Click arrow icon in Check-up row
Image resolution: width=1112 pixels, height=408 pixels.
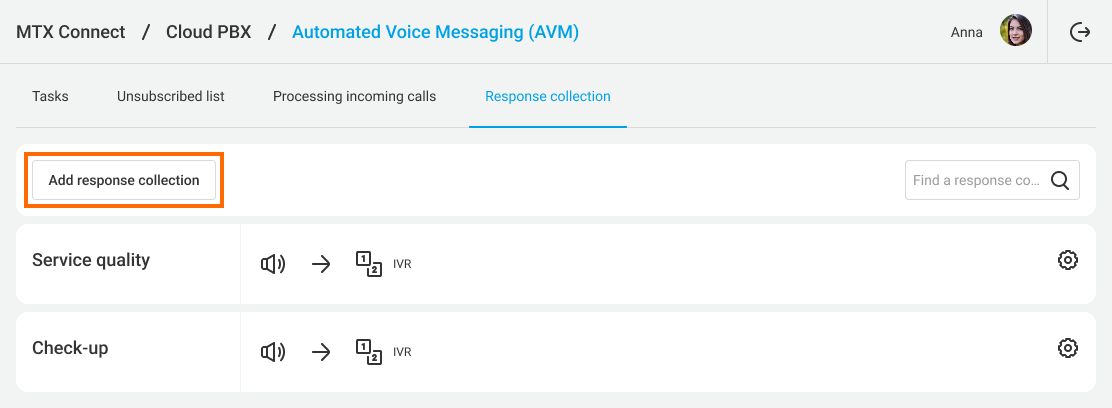click(321, 352)
